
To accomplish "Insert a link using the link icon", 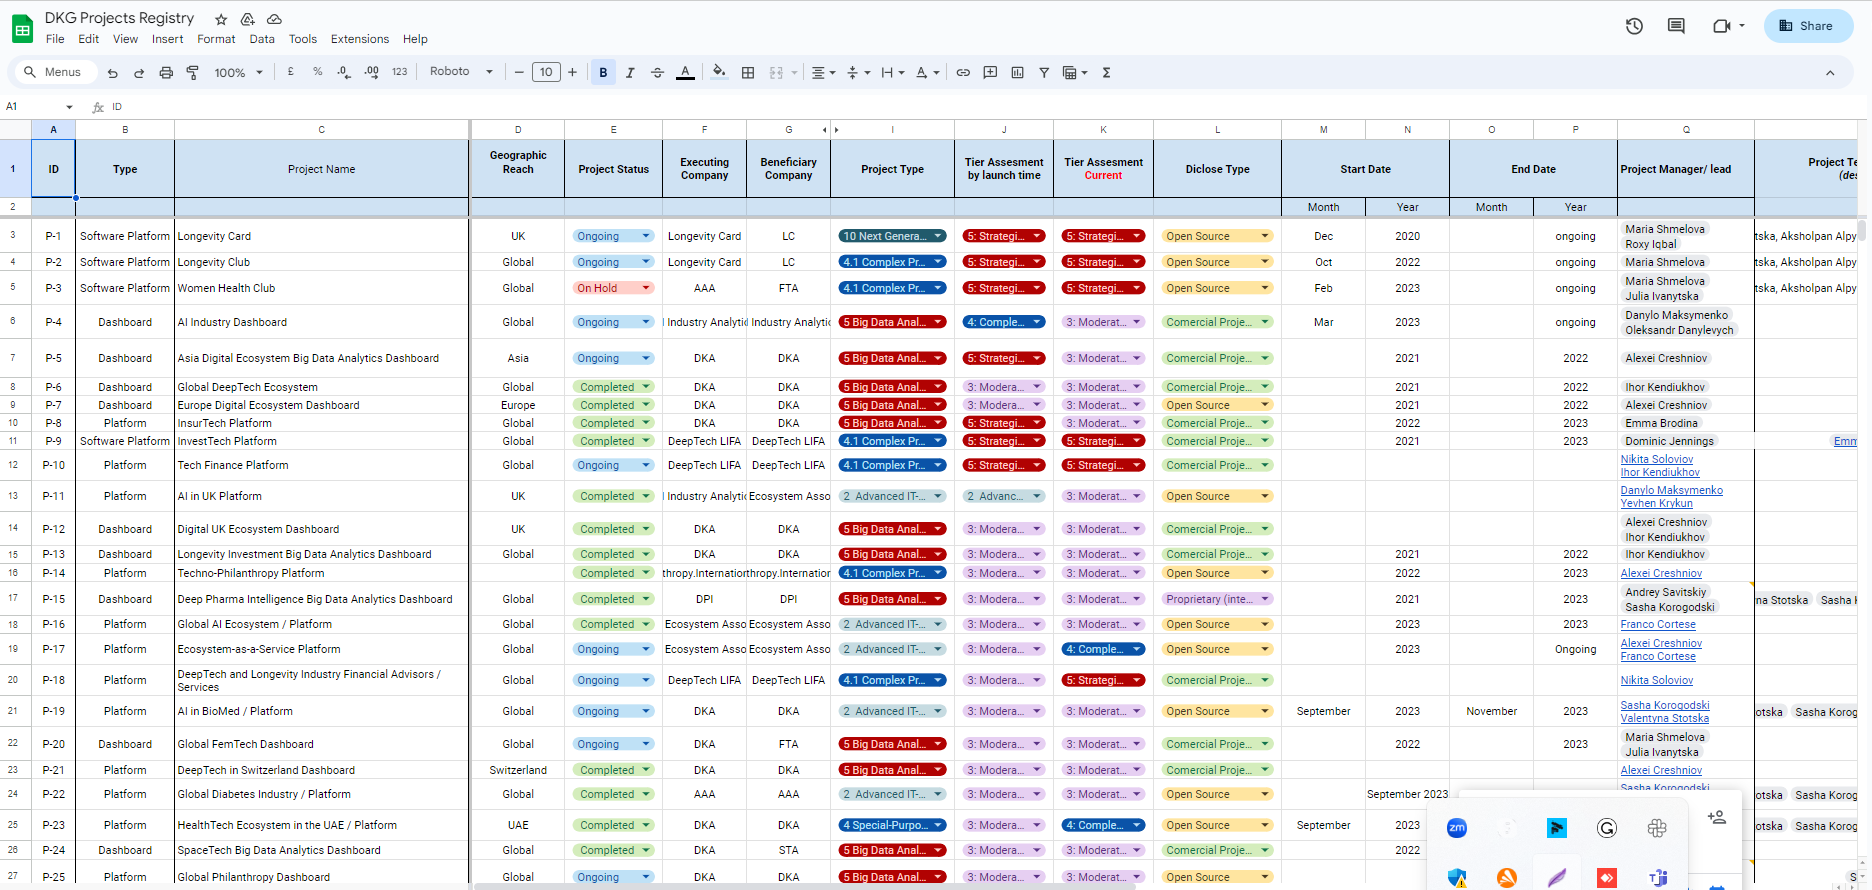I will click(x=963, y=73).
